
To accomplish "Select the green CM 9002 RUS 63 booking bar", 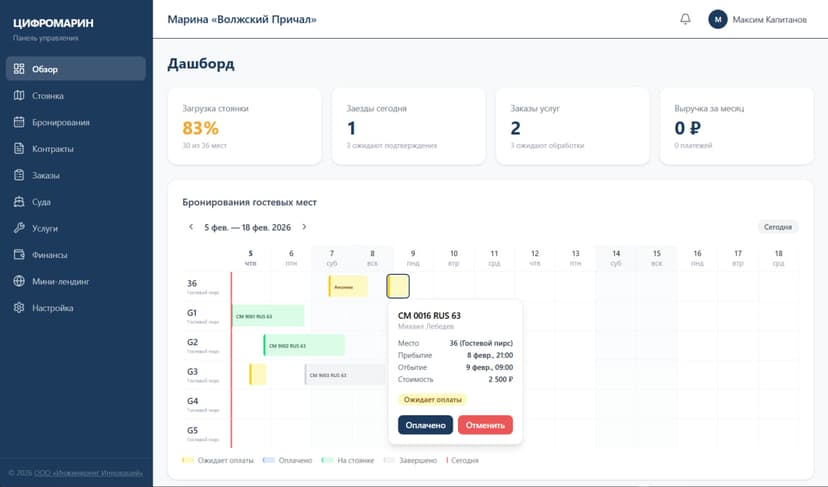I will point(304,346).
